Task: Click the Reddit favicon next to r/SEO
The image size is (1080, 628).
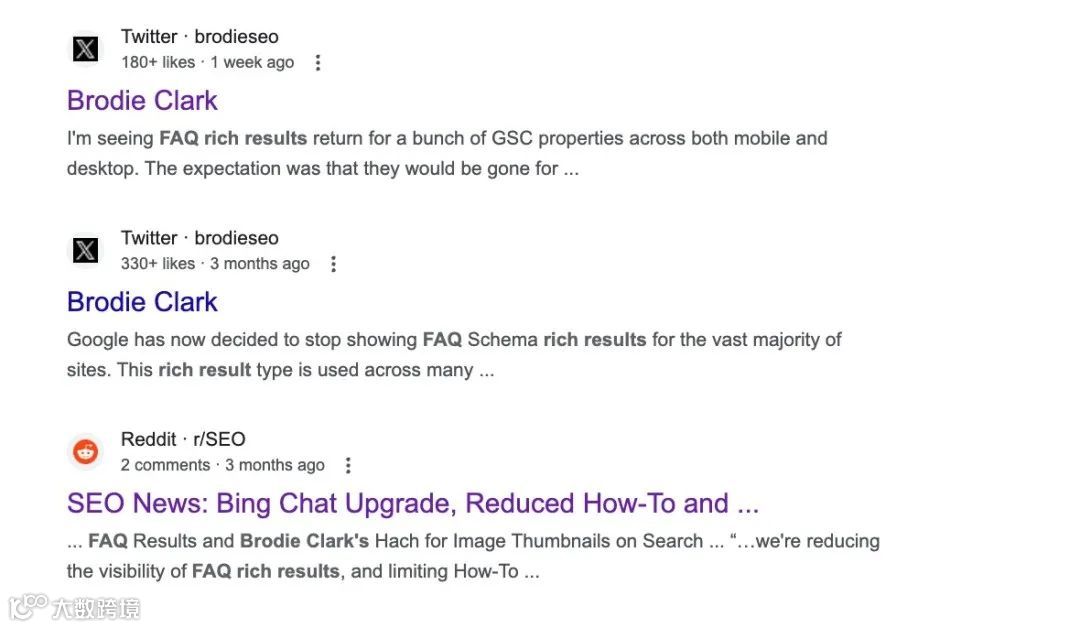Action: coord(86,452)
